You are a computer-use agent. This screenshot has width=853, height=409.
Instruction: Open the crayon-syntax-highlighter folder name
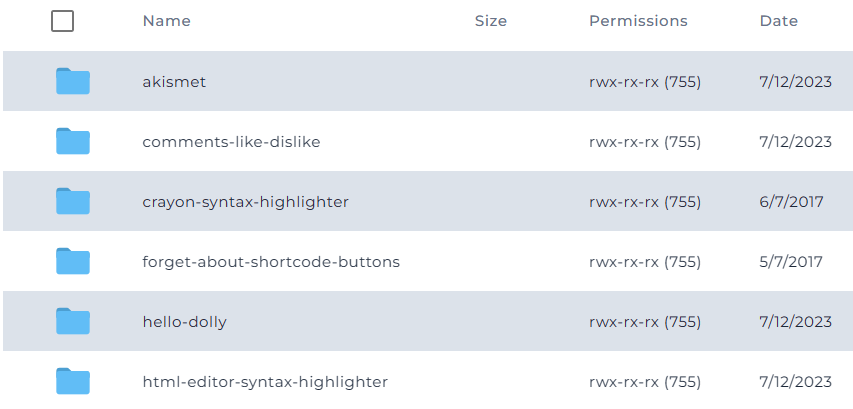pyautogui.click(x=245, y=202)
